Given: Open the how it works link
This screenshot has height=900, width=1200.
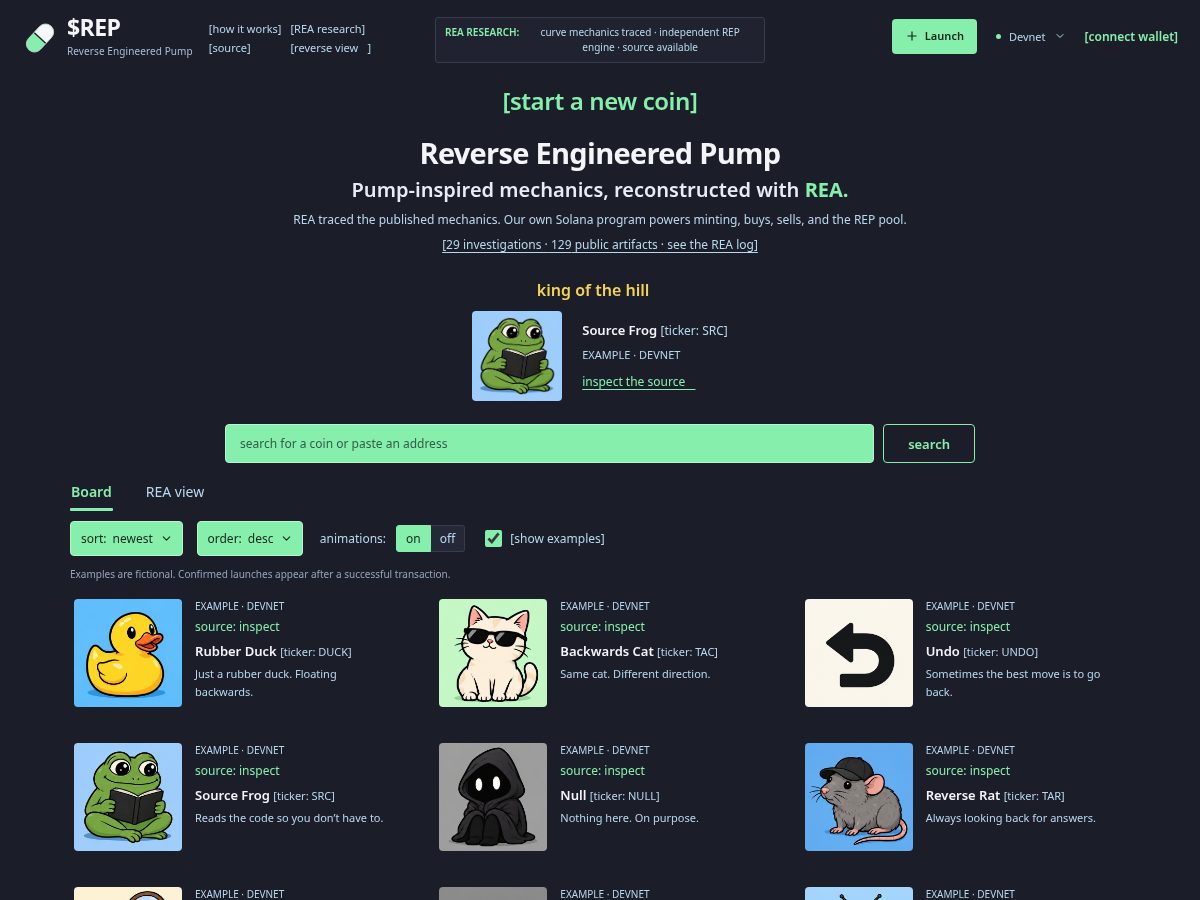Looking at the screenshot, I should tap(245, 29).
